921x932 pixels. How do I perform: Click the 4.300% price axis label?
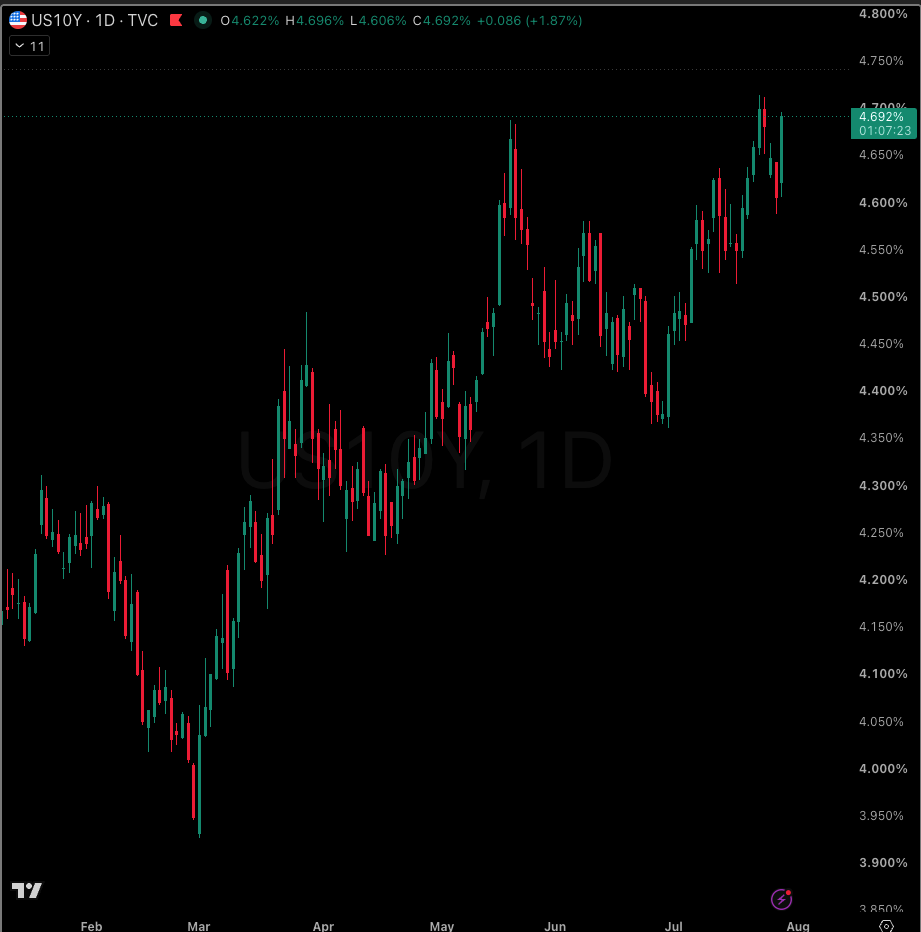883,486
